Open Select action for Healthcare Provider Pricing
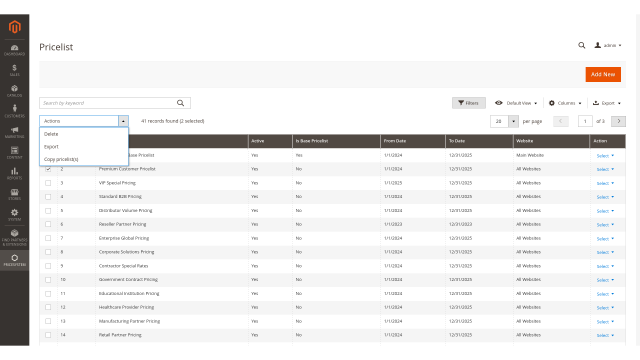 point(605,308)
